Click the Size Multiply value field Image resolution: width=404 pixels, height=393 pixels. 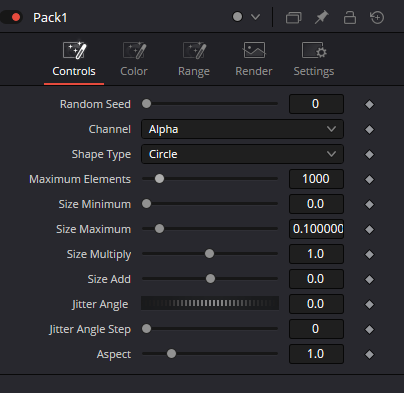tap(316, 254)
